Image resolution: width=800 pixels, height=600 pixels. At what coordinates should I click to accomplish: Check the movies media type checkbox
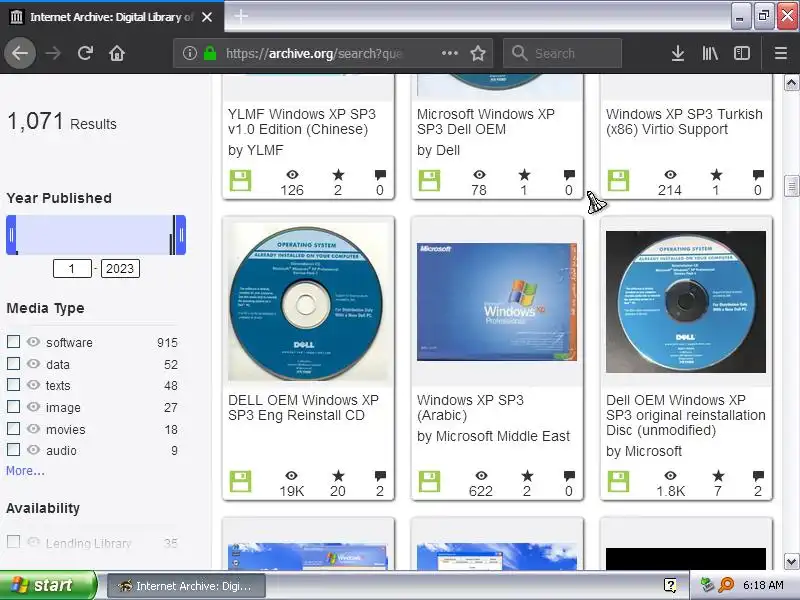click(x=14, y=429)
